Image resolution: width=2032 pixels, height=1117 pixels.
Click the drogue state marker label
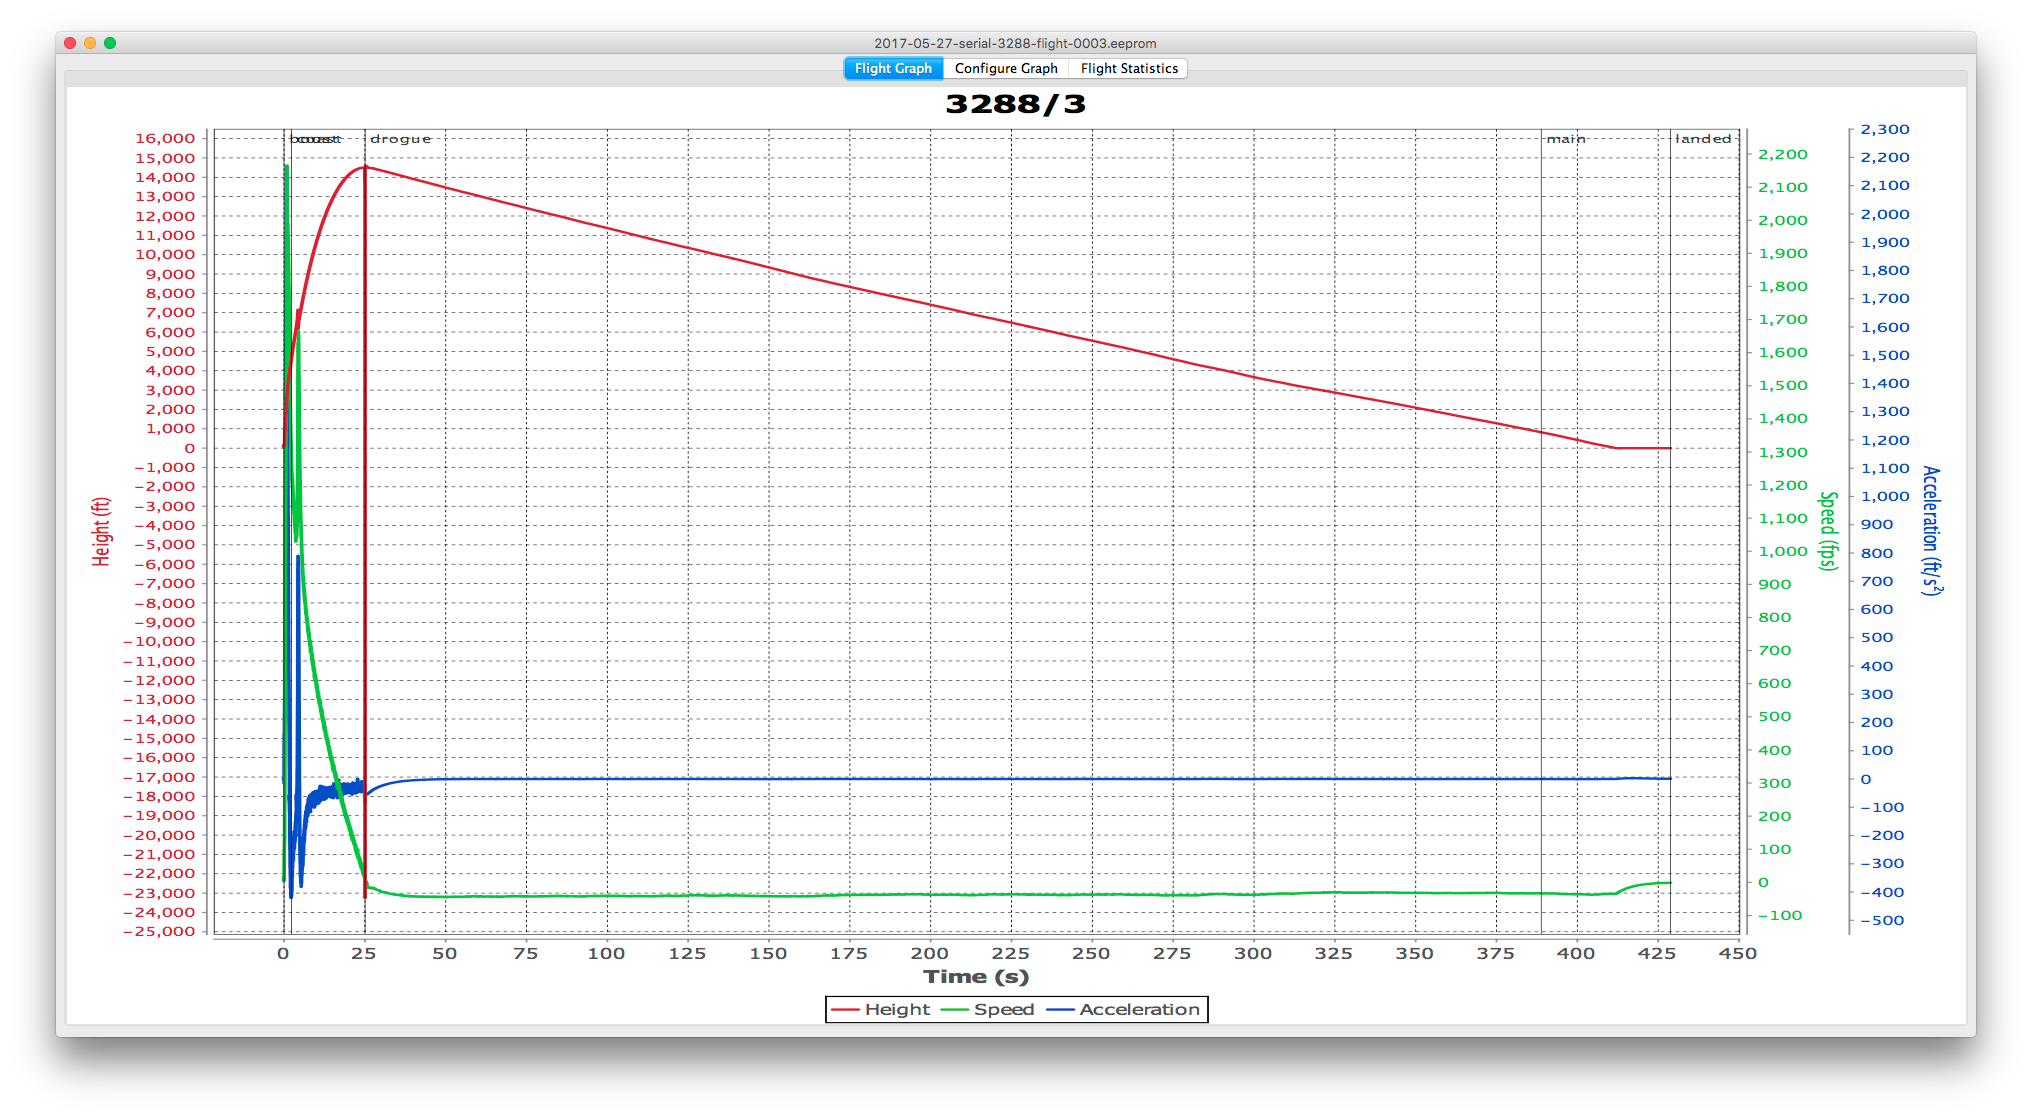click(x=400, y=139)
